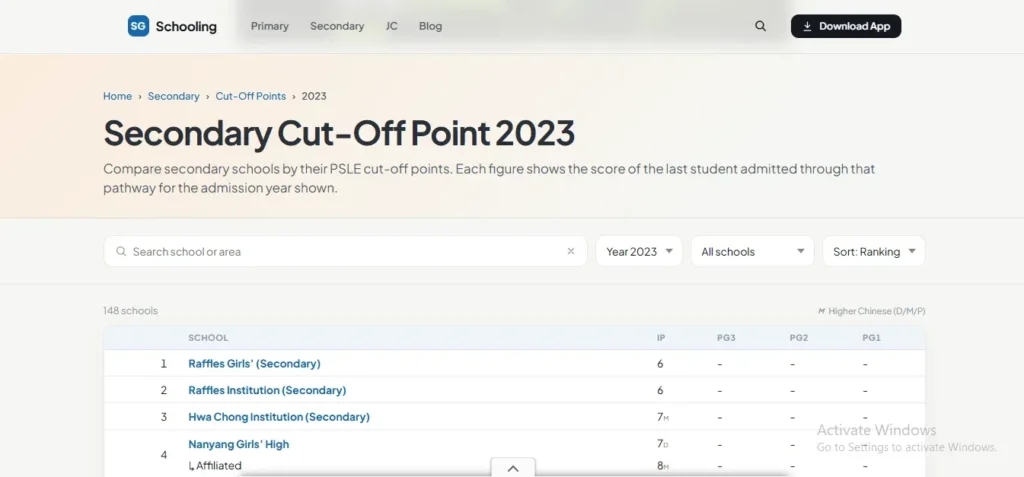Click IP score 6 for Raffles Institution
Screen dimensions: 1024x477
[x=660, y=390]
